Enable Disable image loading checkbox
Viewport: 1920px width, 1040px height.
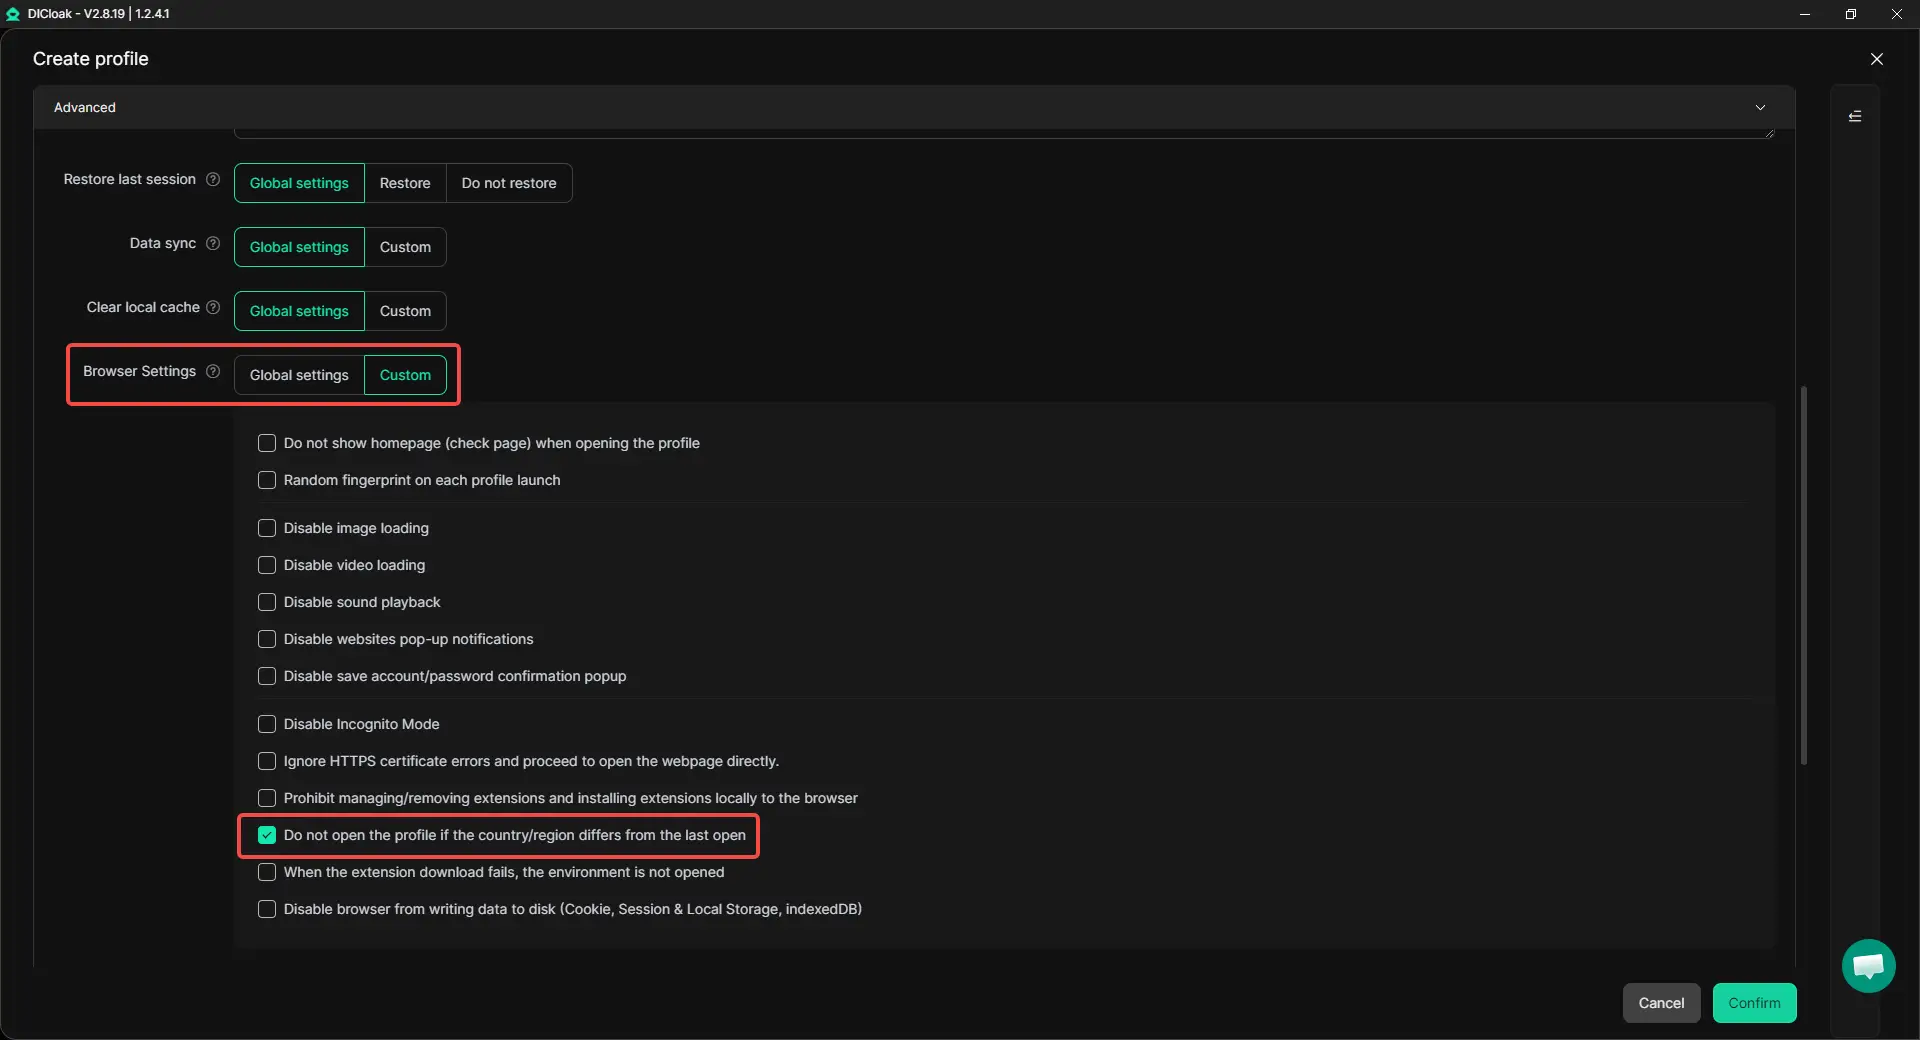point(267,528)
